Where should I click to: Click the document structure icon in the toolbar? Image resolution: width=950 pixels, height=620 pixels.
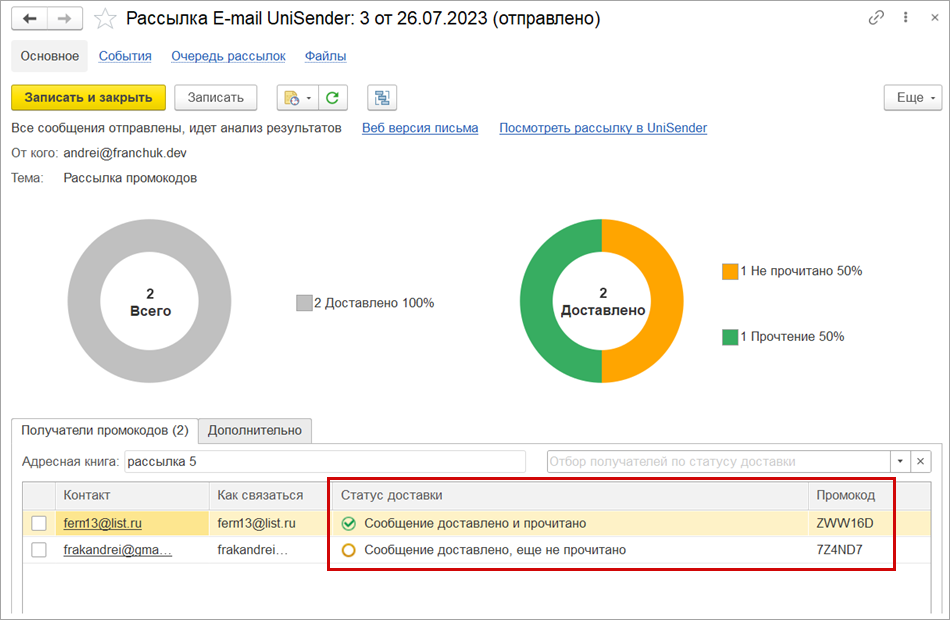pos(382,97)
